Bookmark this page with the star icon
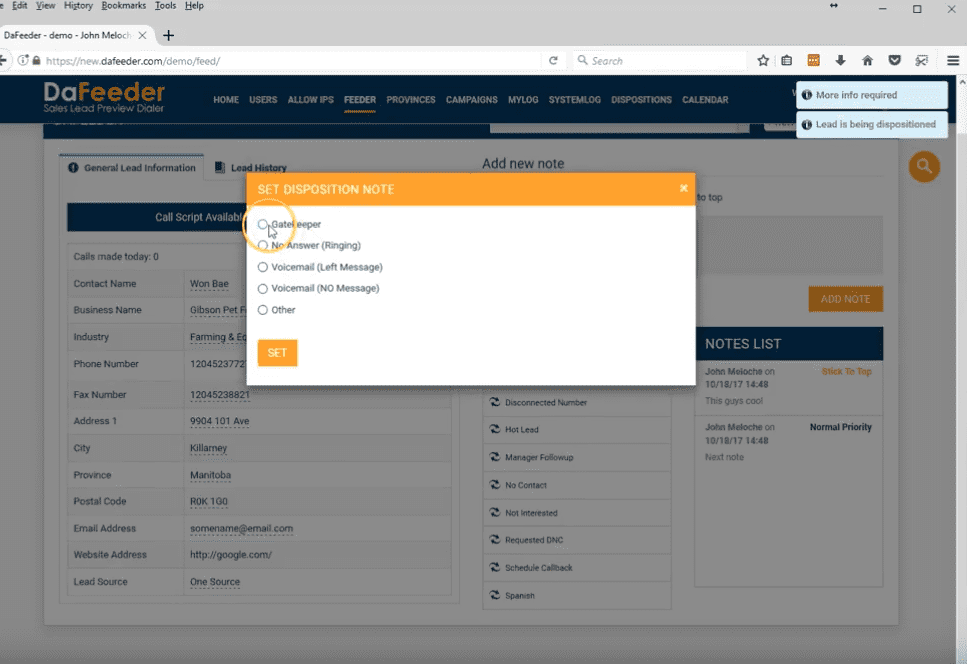 pyautogui.click(x=763, y=61)
